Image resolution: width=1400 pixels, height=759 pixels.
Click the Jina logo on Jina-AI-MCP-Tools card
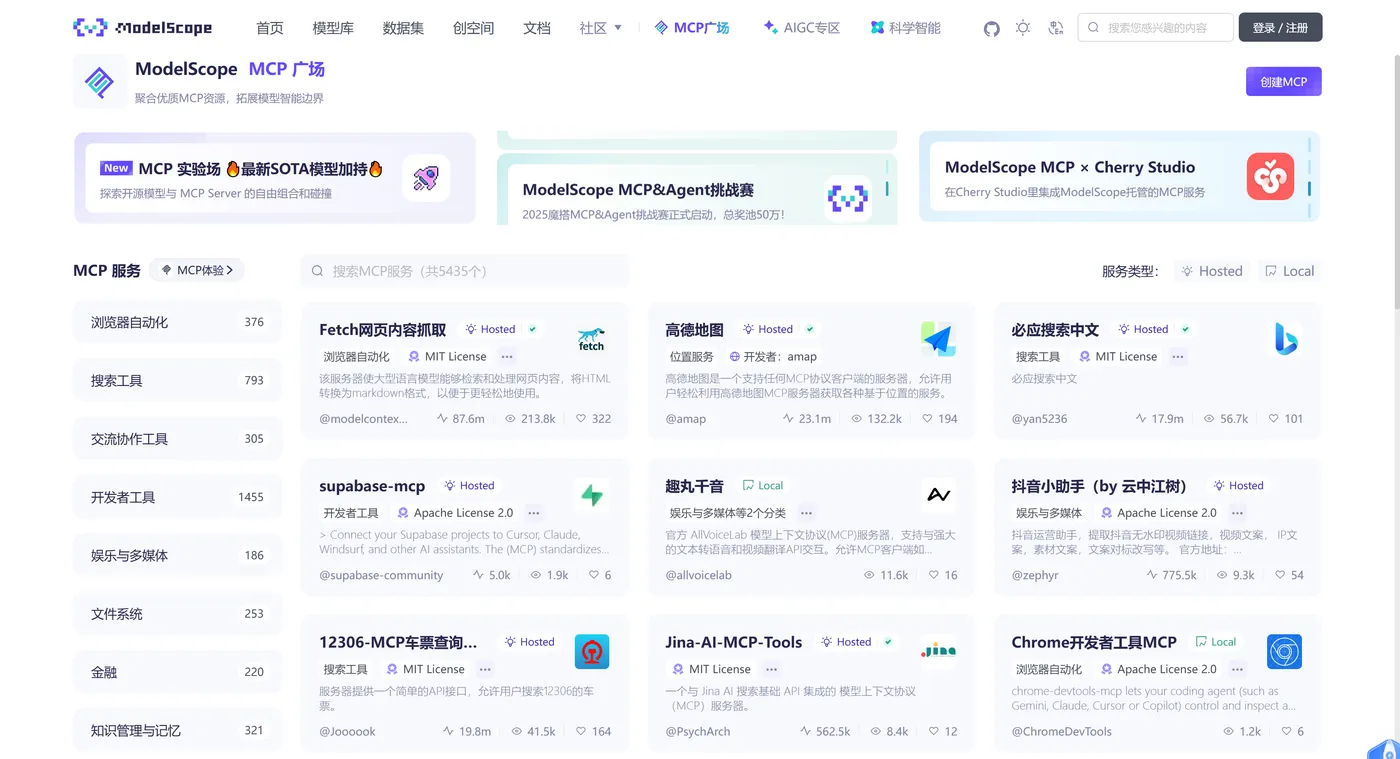[937, 651]
